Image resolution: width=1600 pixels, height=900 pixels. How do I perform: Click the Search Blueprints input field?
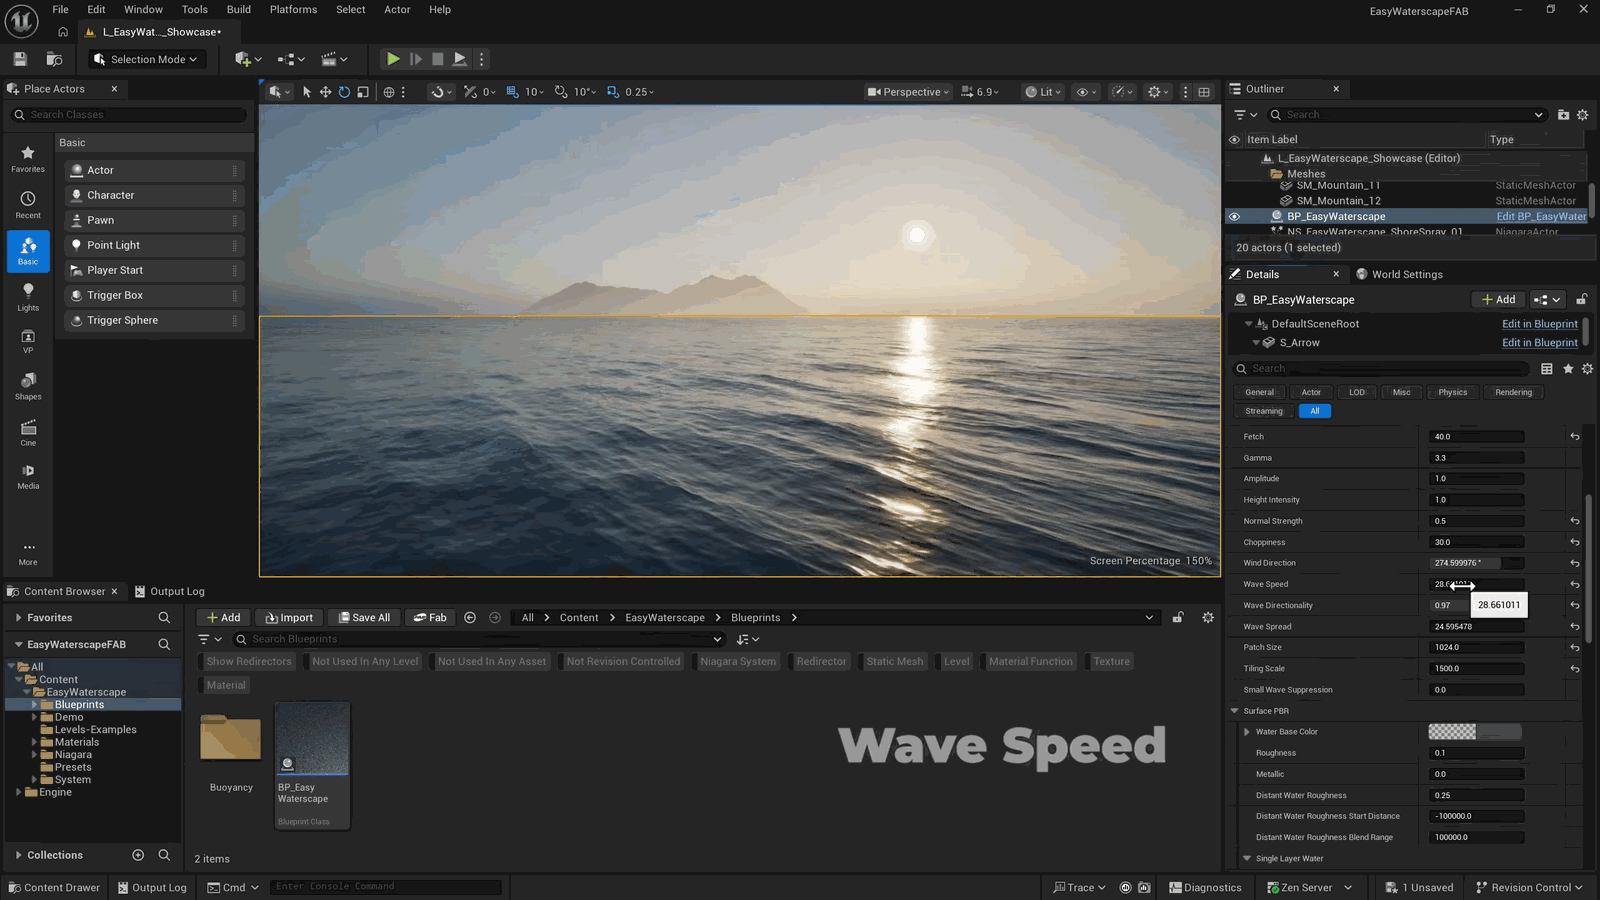point(478,640)
